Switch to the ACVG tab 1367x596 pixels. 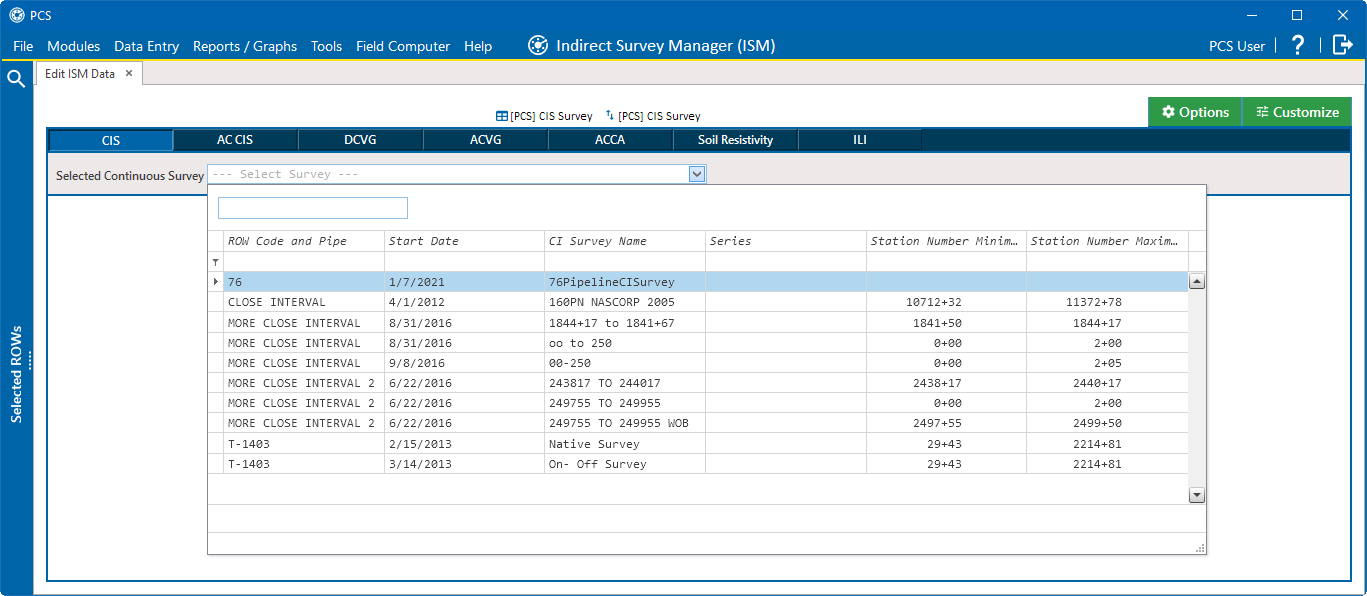pos(485,140)
